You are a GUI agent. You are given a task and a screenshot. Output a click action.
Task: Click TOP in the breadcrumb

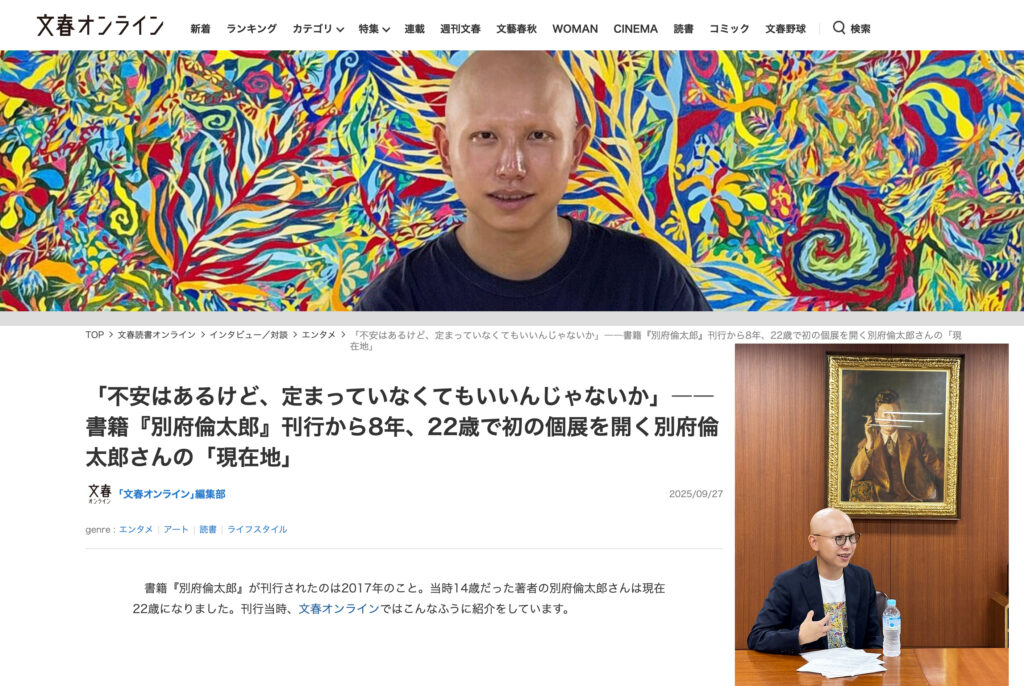94,335
